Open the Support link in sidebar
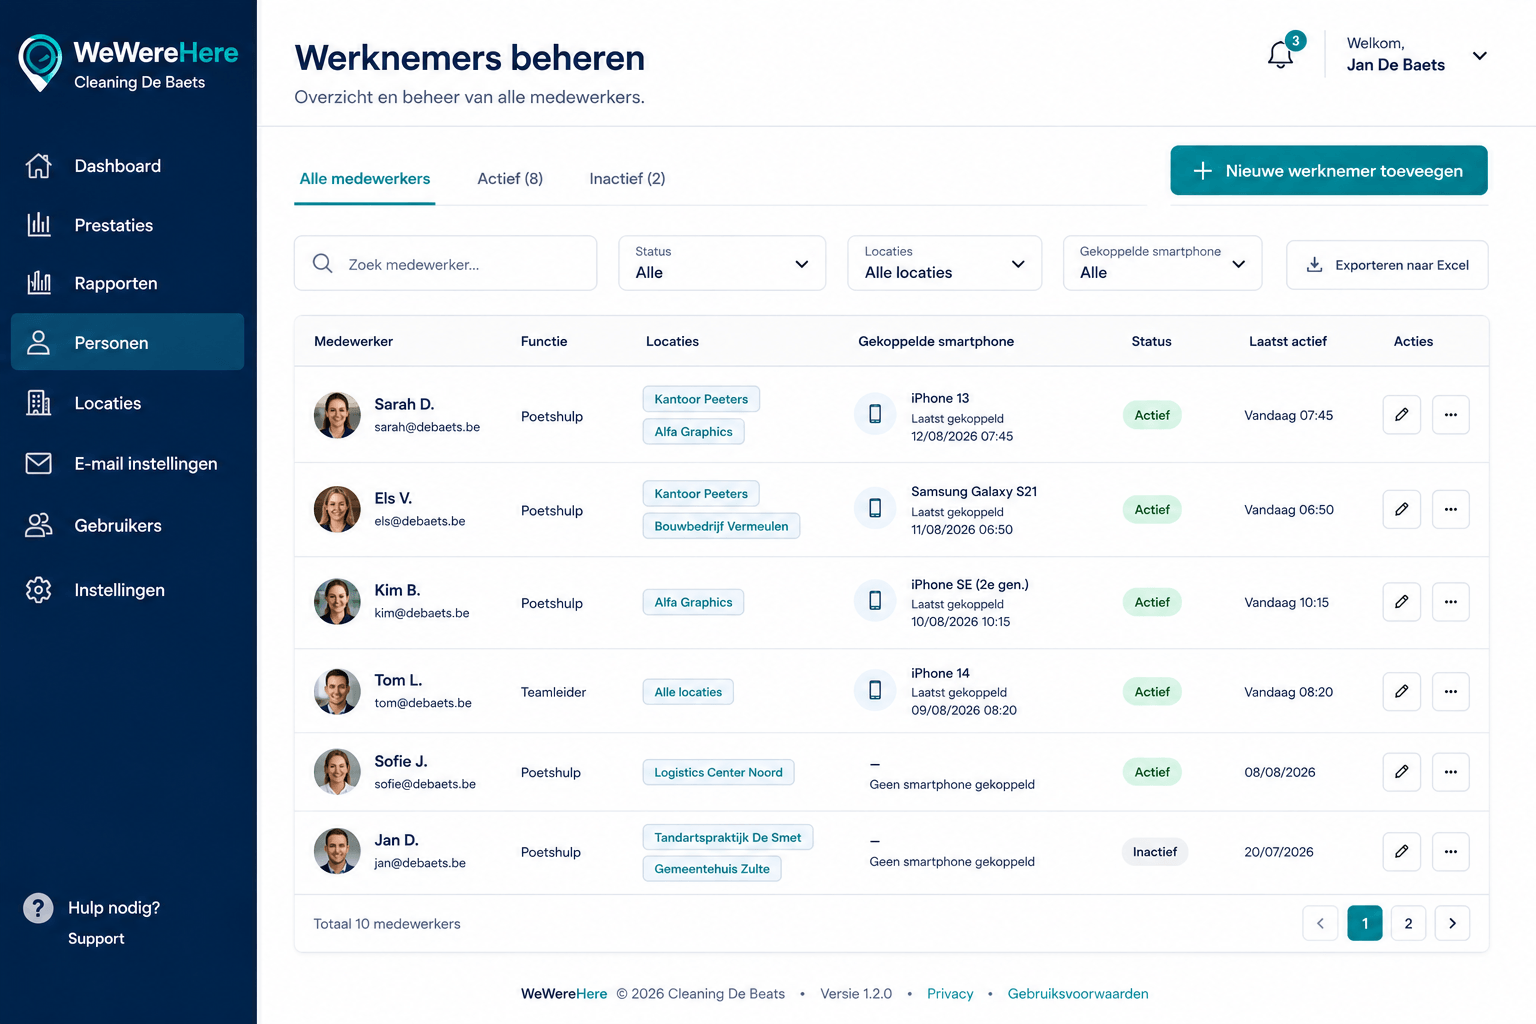This screenshot has height=1024, width=1536. (96, 939)
